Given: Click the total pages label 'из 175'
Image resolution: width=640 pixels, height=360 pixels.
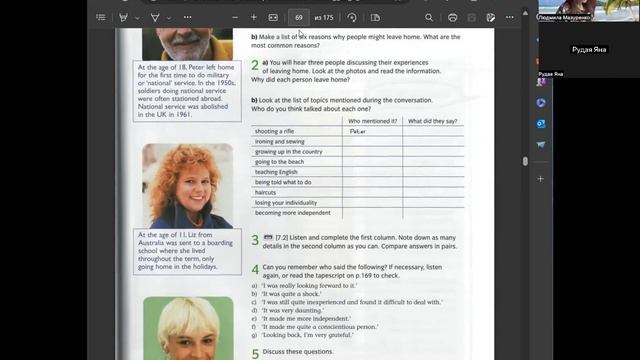Looking at the screenshot, I should [324, 18].
